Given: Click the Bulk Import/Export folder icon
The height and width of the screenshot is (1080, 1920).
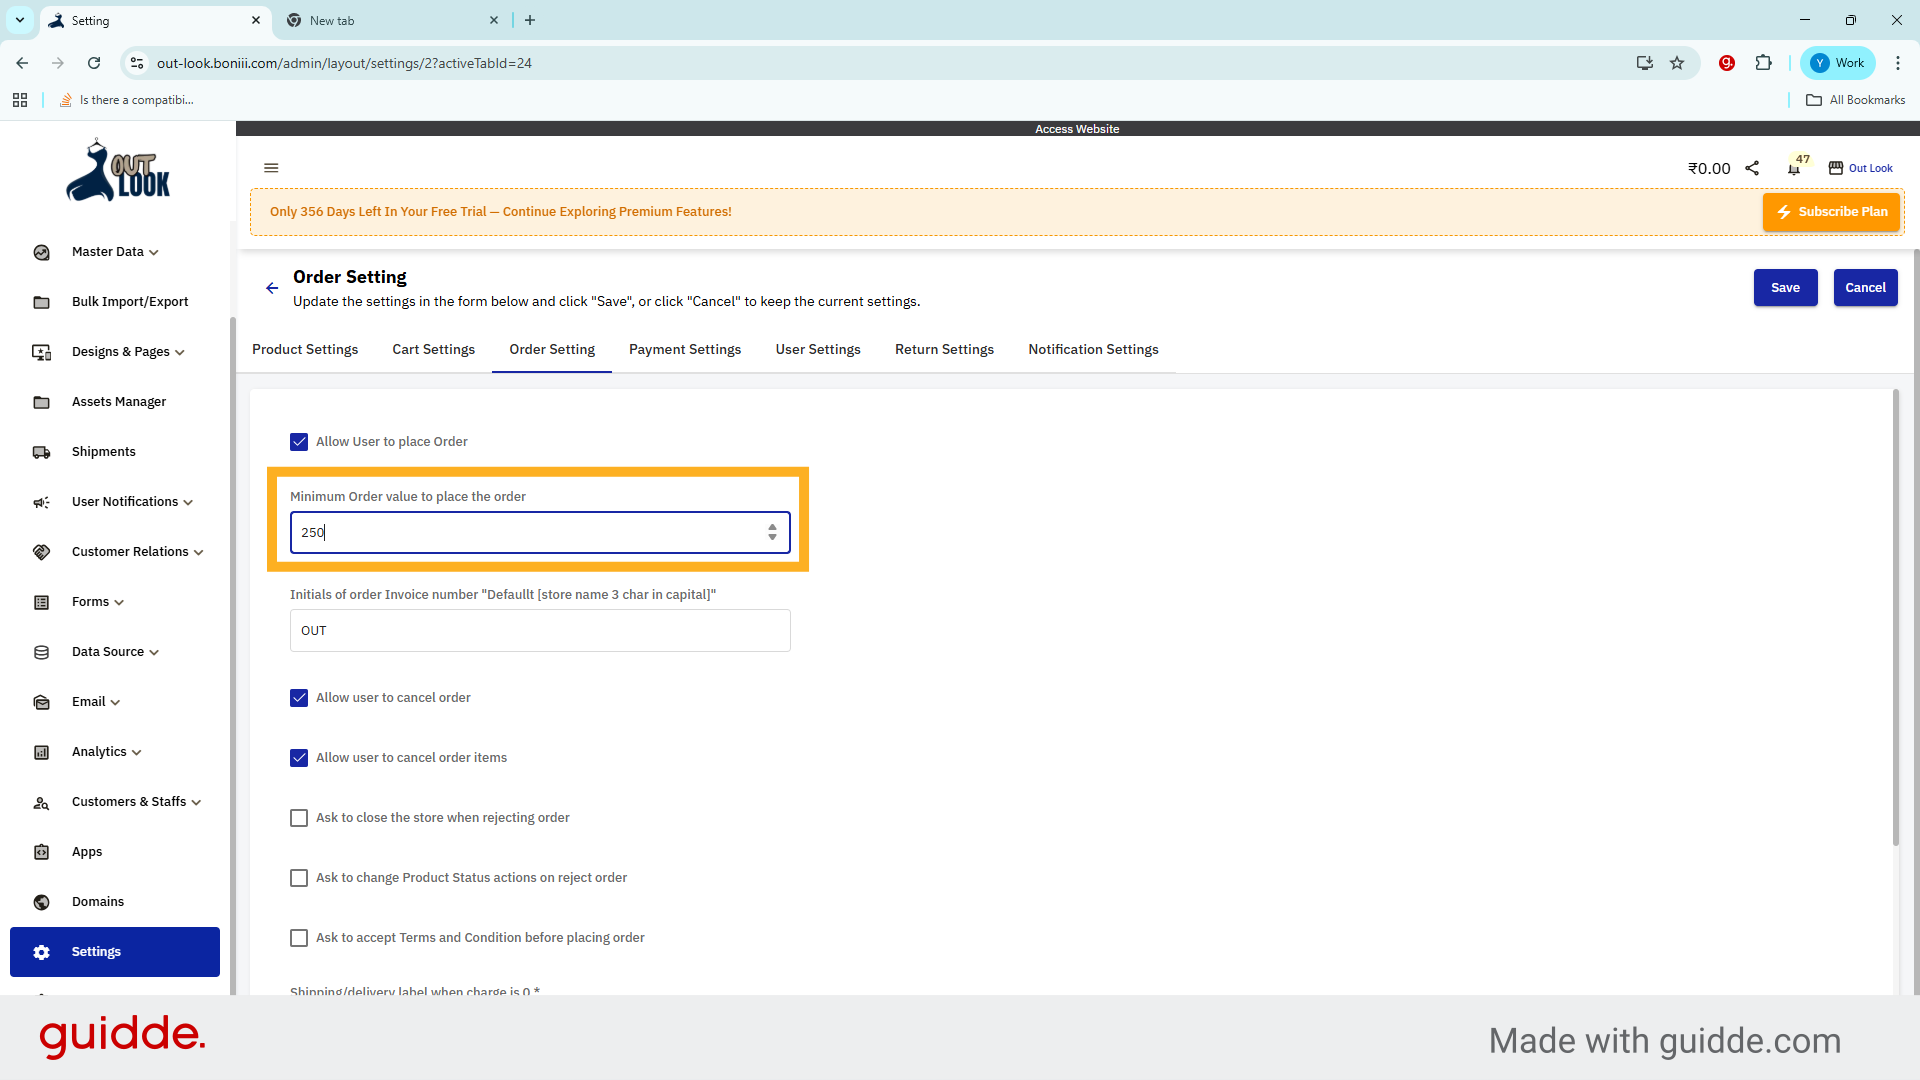Looking at the screenshot, I should 41,302.
